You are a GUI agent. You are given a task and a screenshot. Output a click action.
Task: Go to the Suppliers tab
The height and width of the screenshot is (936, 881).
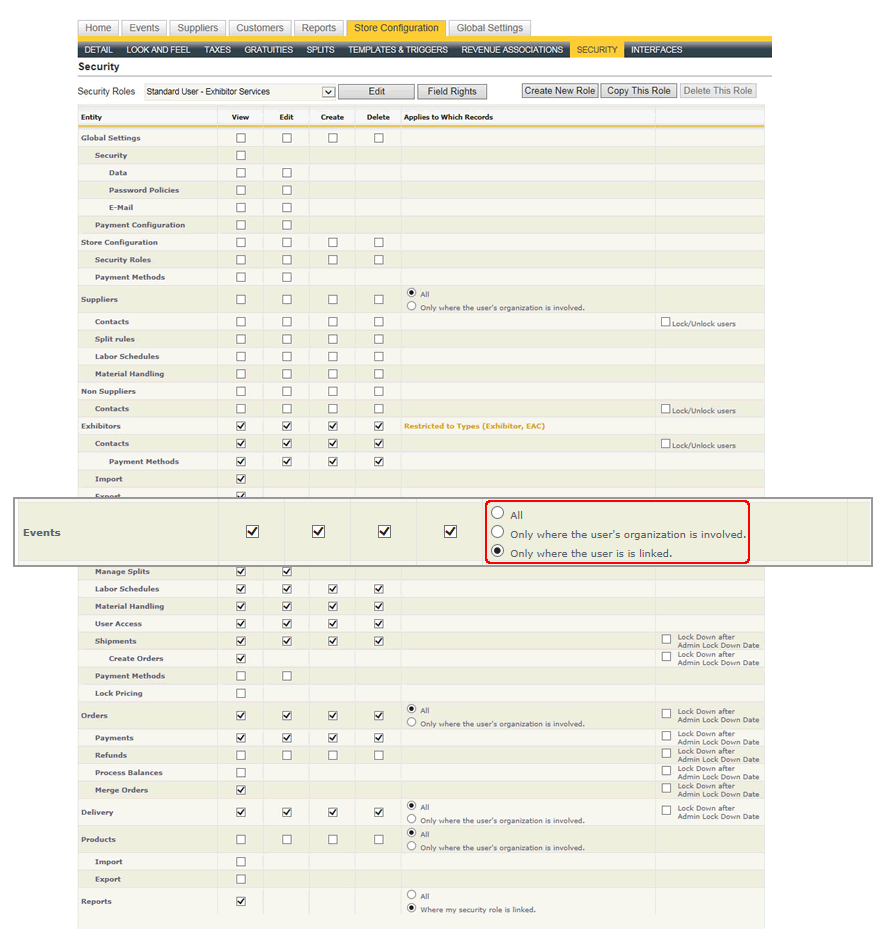[x=197, y=28]
